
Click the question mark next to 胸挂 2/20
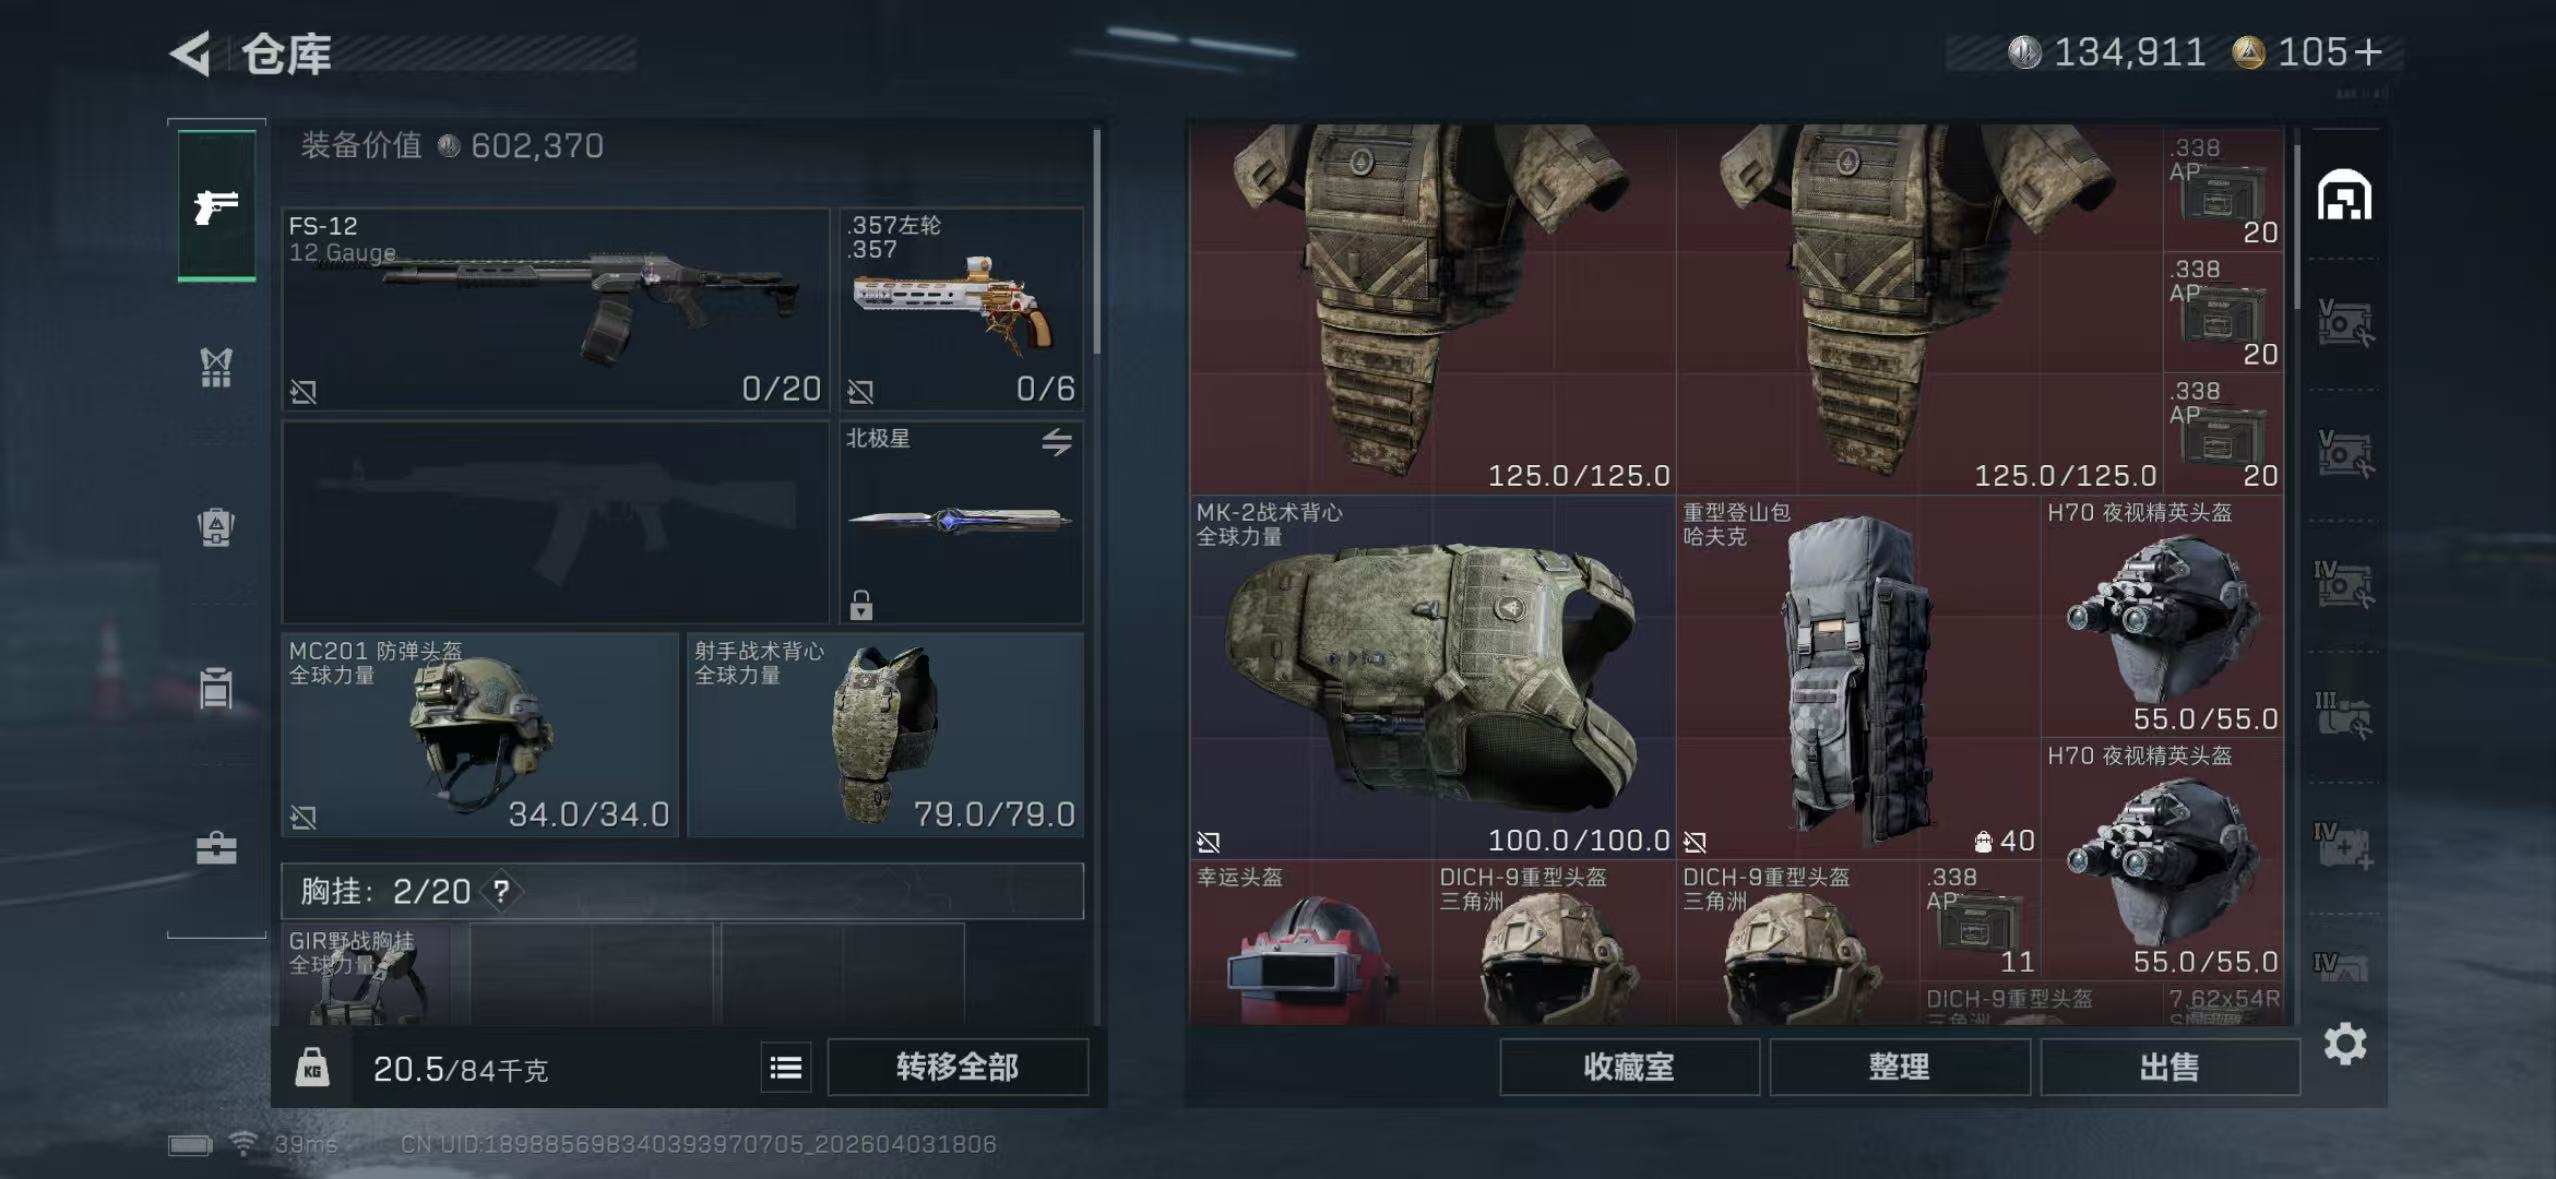(502, 891)
